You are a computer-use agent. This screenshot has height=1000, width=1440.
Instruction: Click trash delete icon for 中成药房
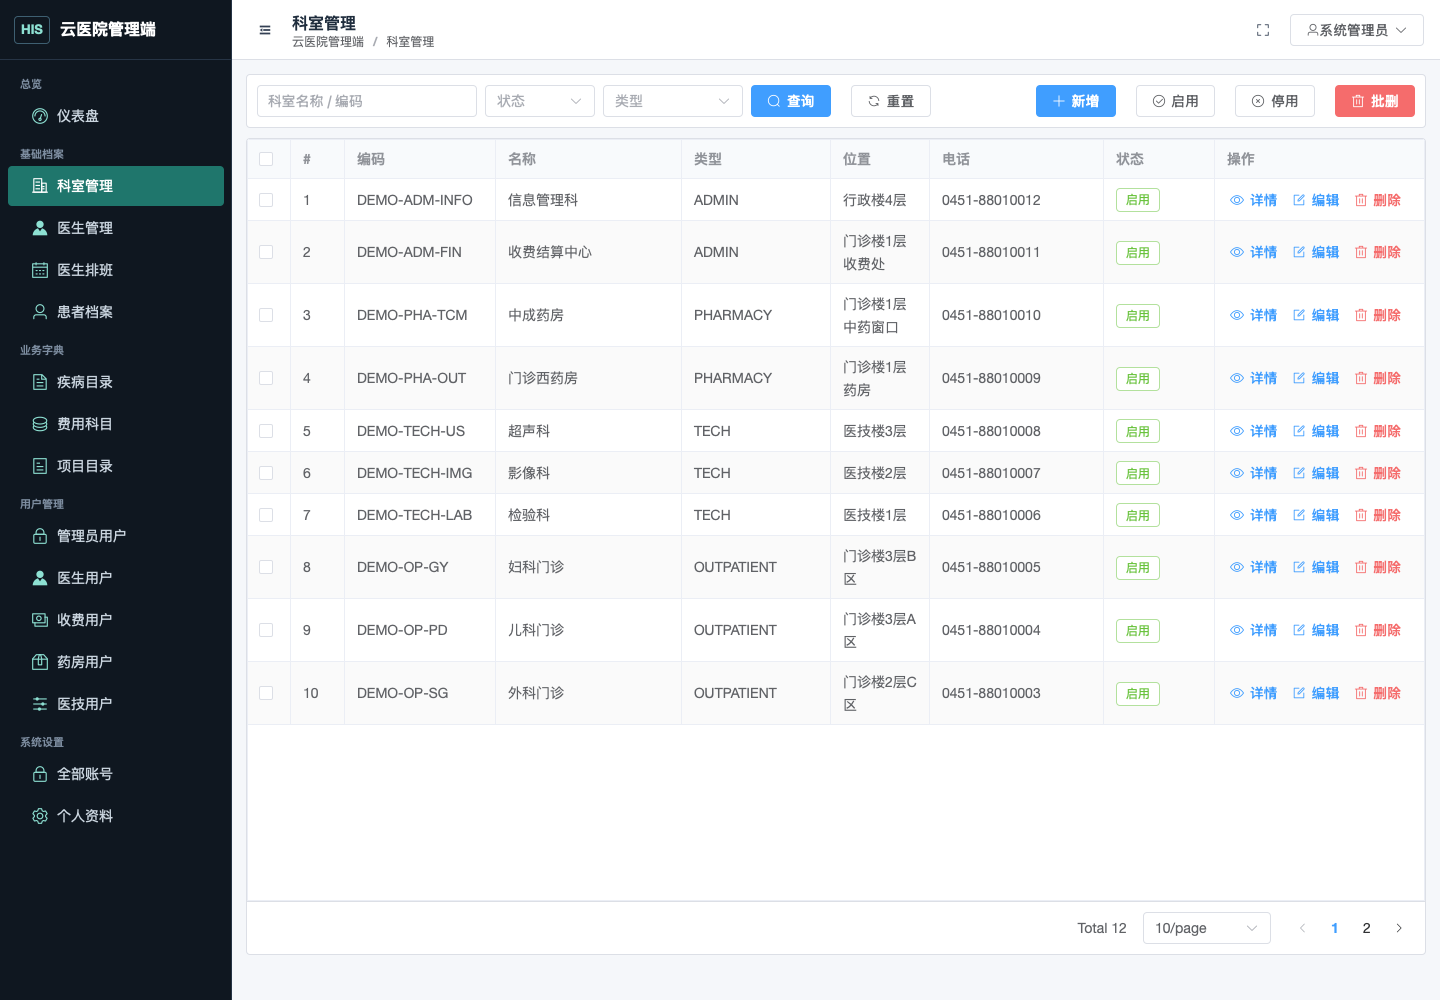coord(1361,315)
